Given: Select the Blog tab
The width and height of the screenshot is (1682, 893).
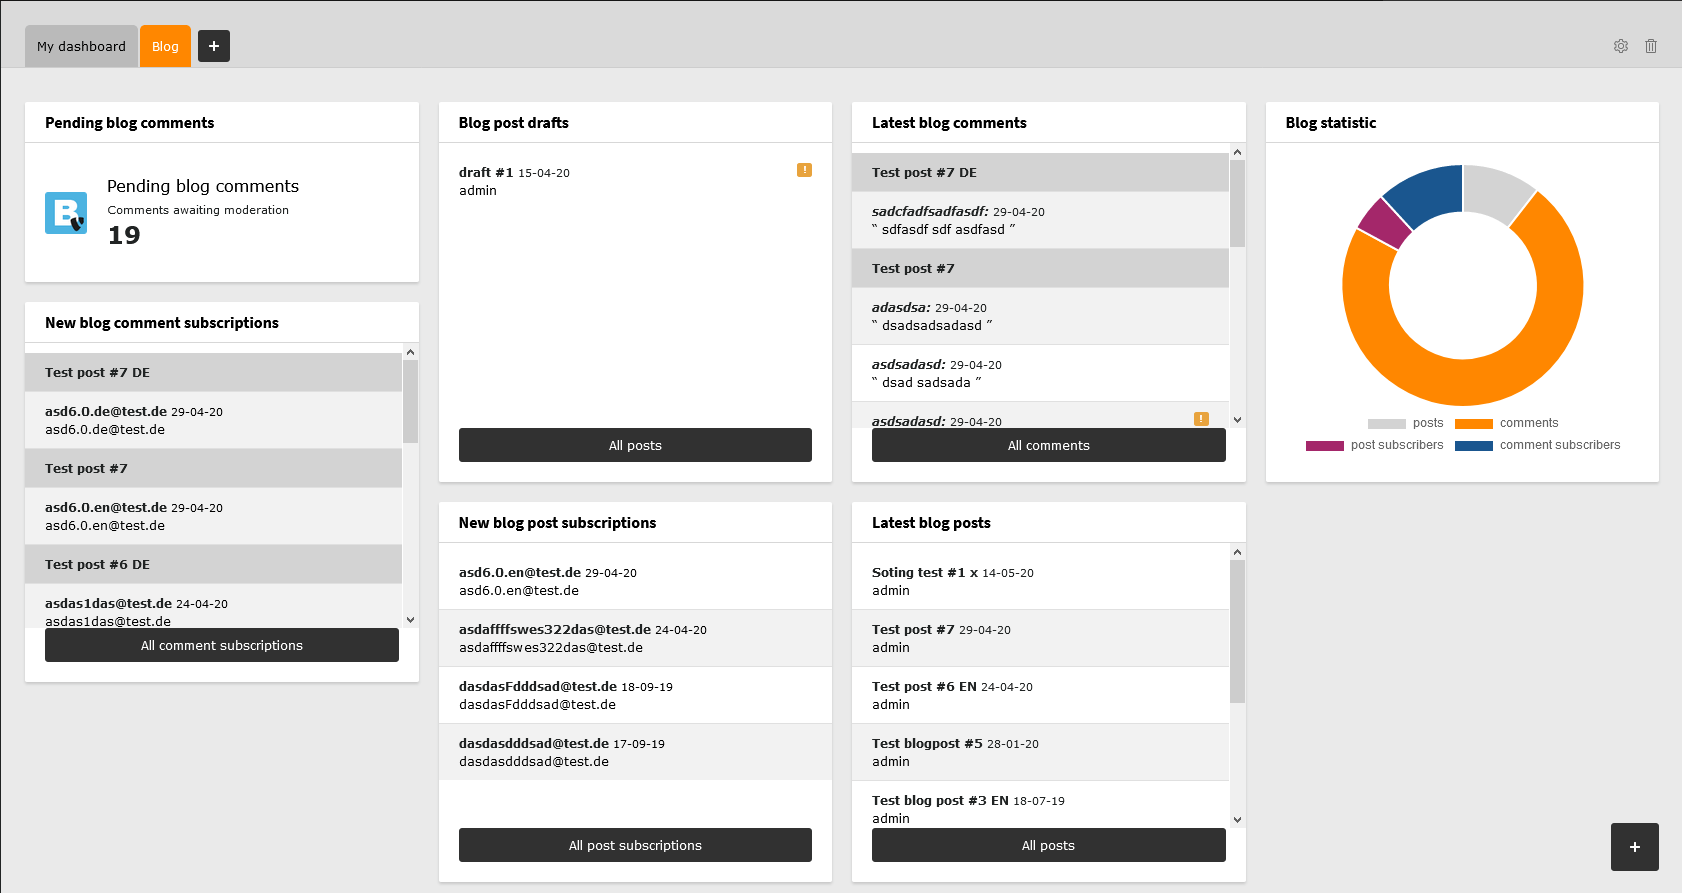Looking at the screenshot, I should (165, 46).
